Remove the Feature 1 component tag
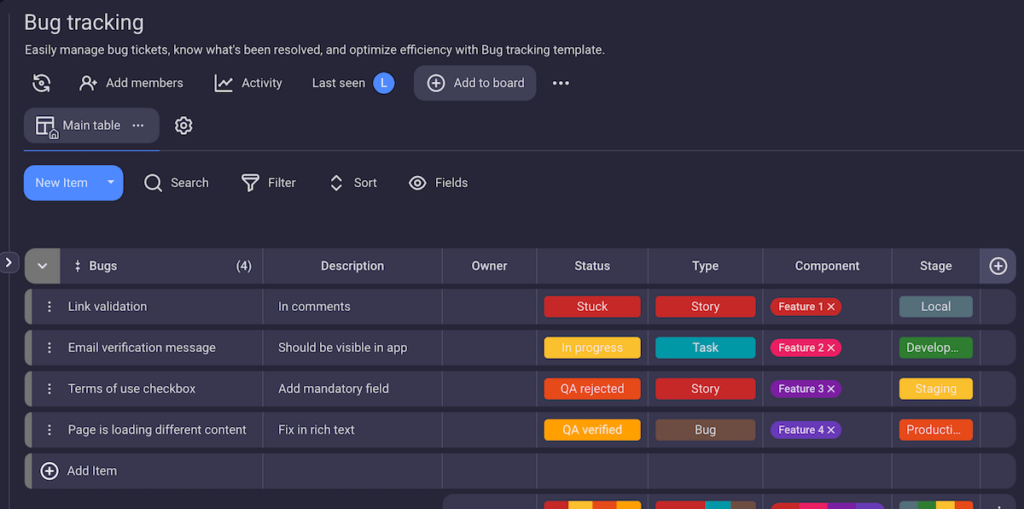The width and height of the screenshot is (1024, 509). [831, 307]
